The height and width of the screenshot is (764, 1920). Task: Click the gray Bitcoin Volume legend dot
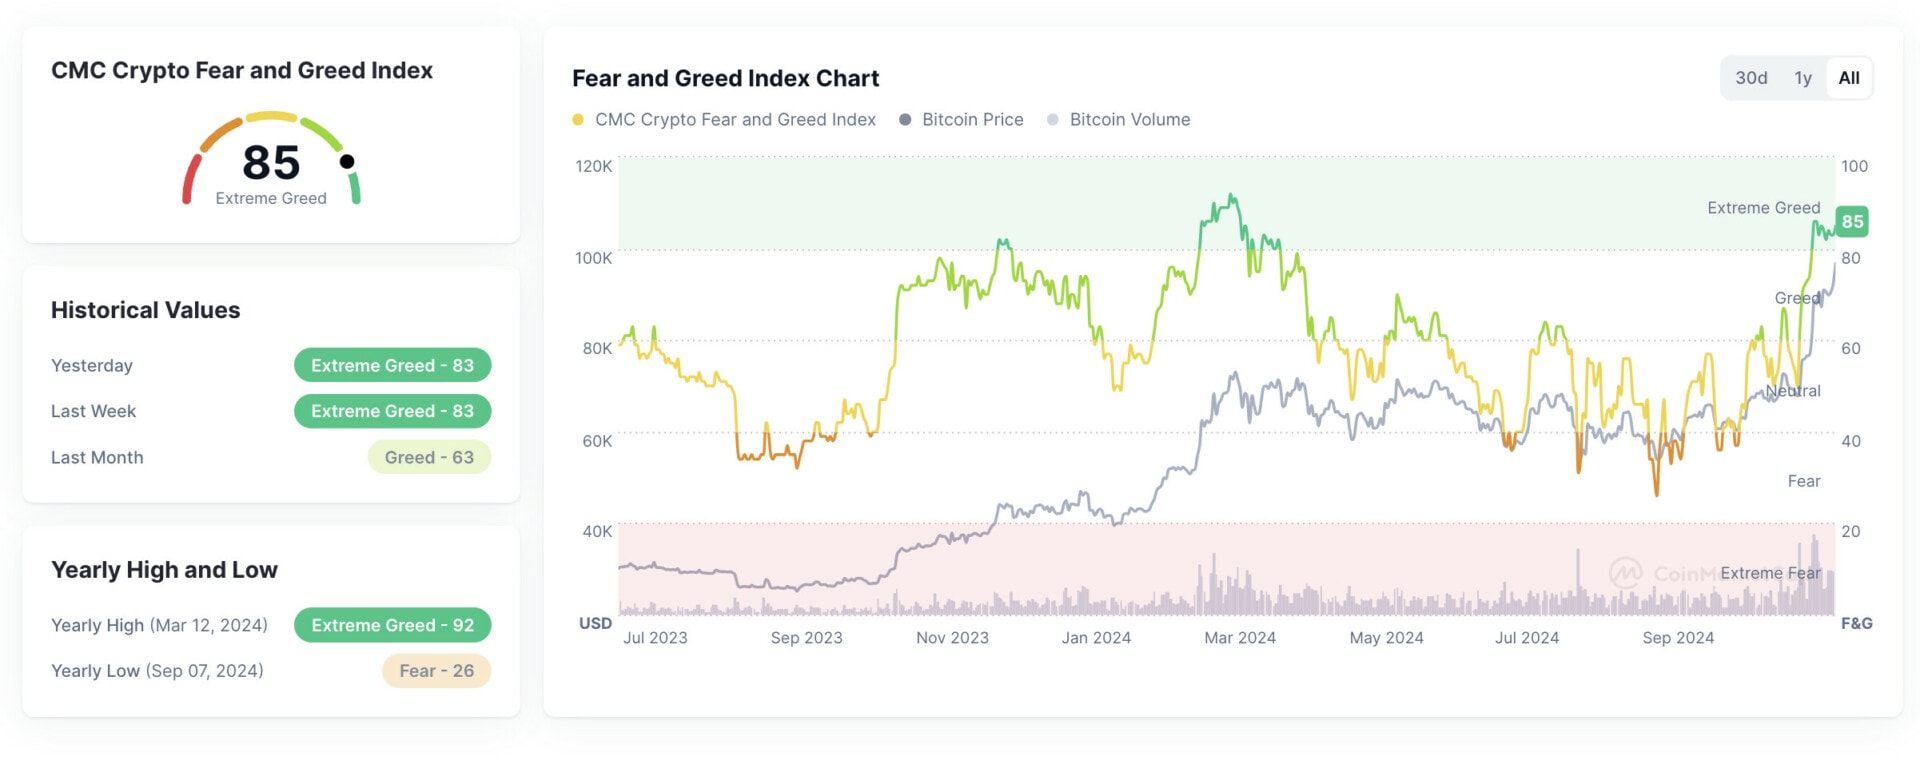(x=1053, y=119)
